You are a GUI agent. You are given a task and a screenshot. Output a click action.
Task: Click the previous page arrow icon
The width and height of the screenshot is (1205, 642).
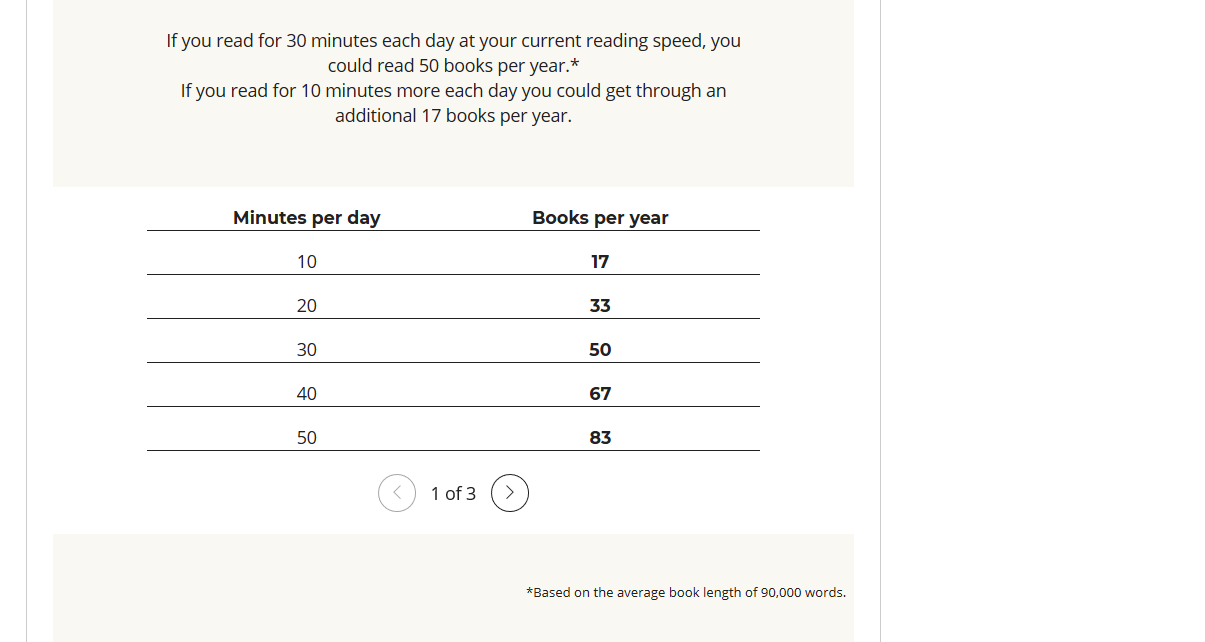pyautogui.click(x=397, y=493)
